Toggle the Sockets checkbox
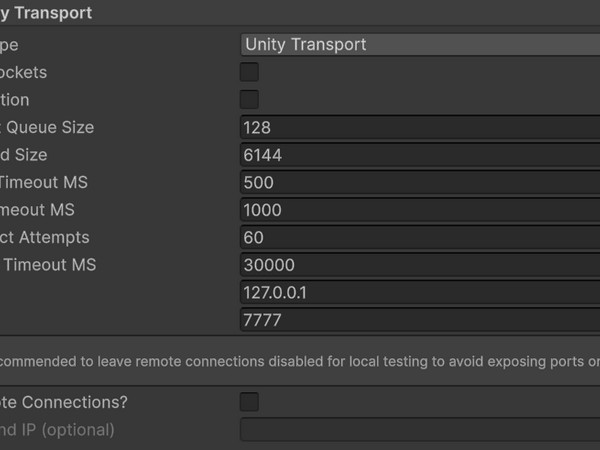The height and width of the screenshot is (450, 600). (x=249, y=72)
